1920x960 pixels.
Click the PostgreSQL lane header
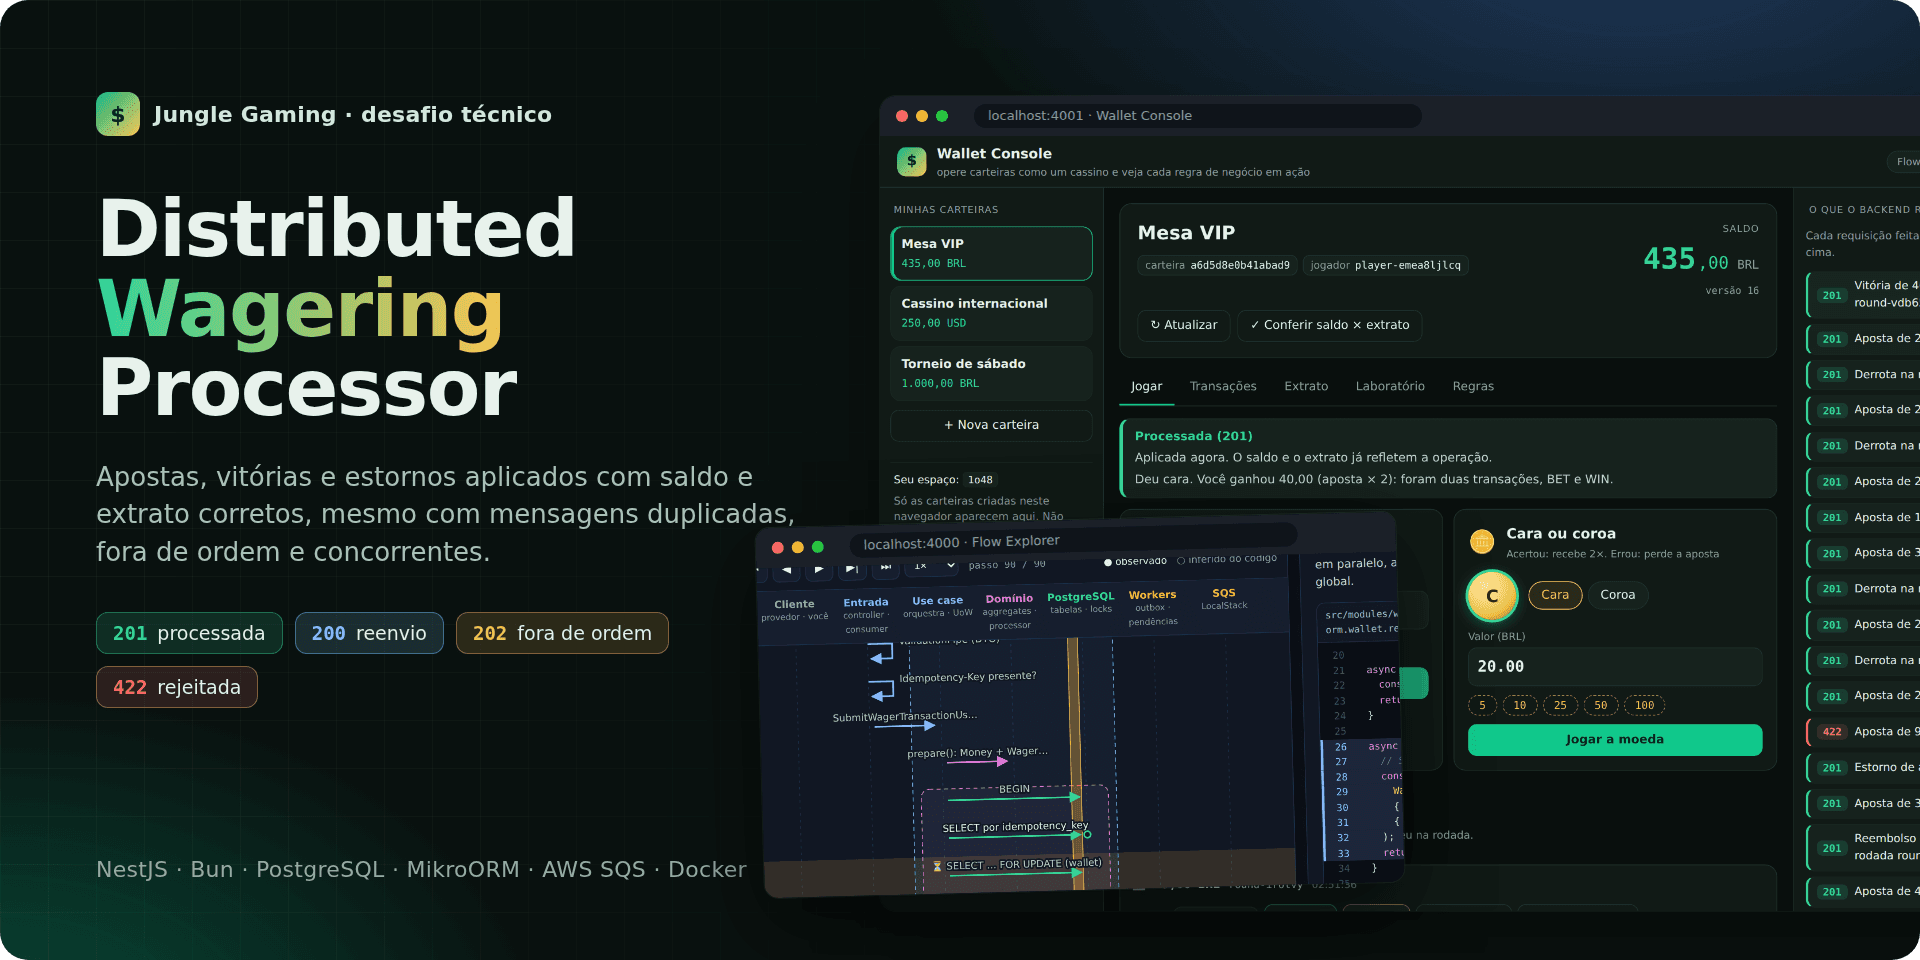click(1080, 602)
